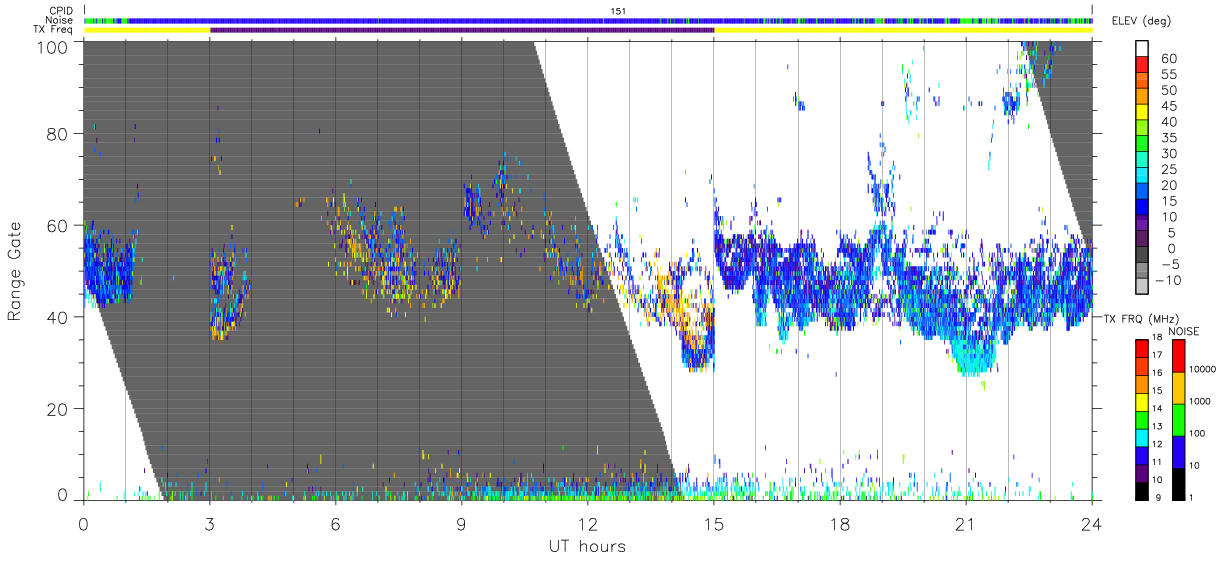1228x567 pixels.
Task: Click the blue swatch in NOISE colorbar
Action: click(1179, 451)
